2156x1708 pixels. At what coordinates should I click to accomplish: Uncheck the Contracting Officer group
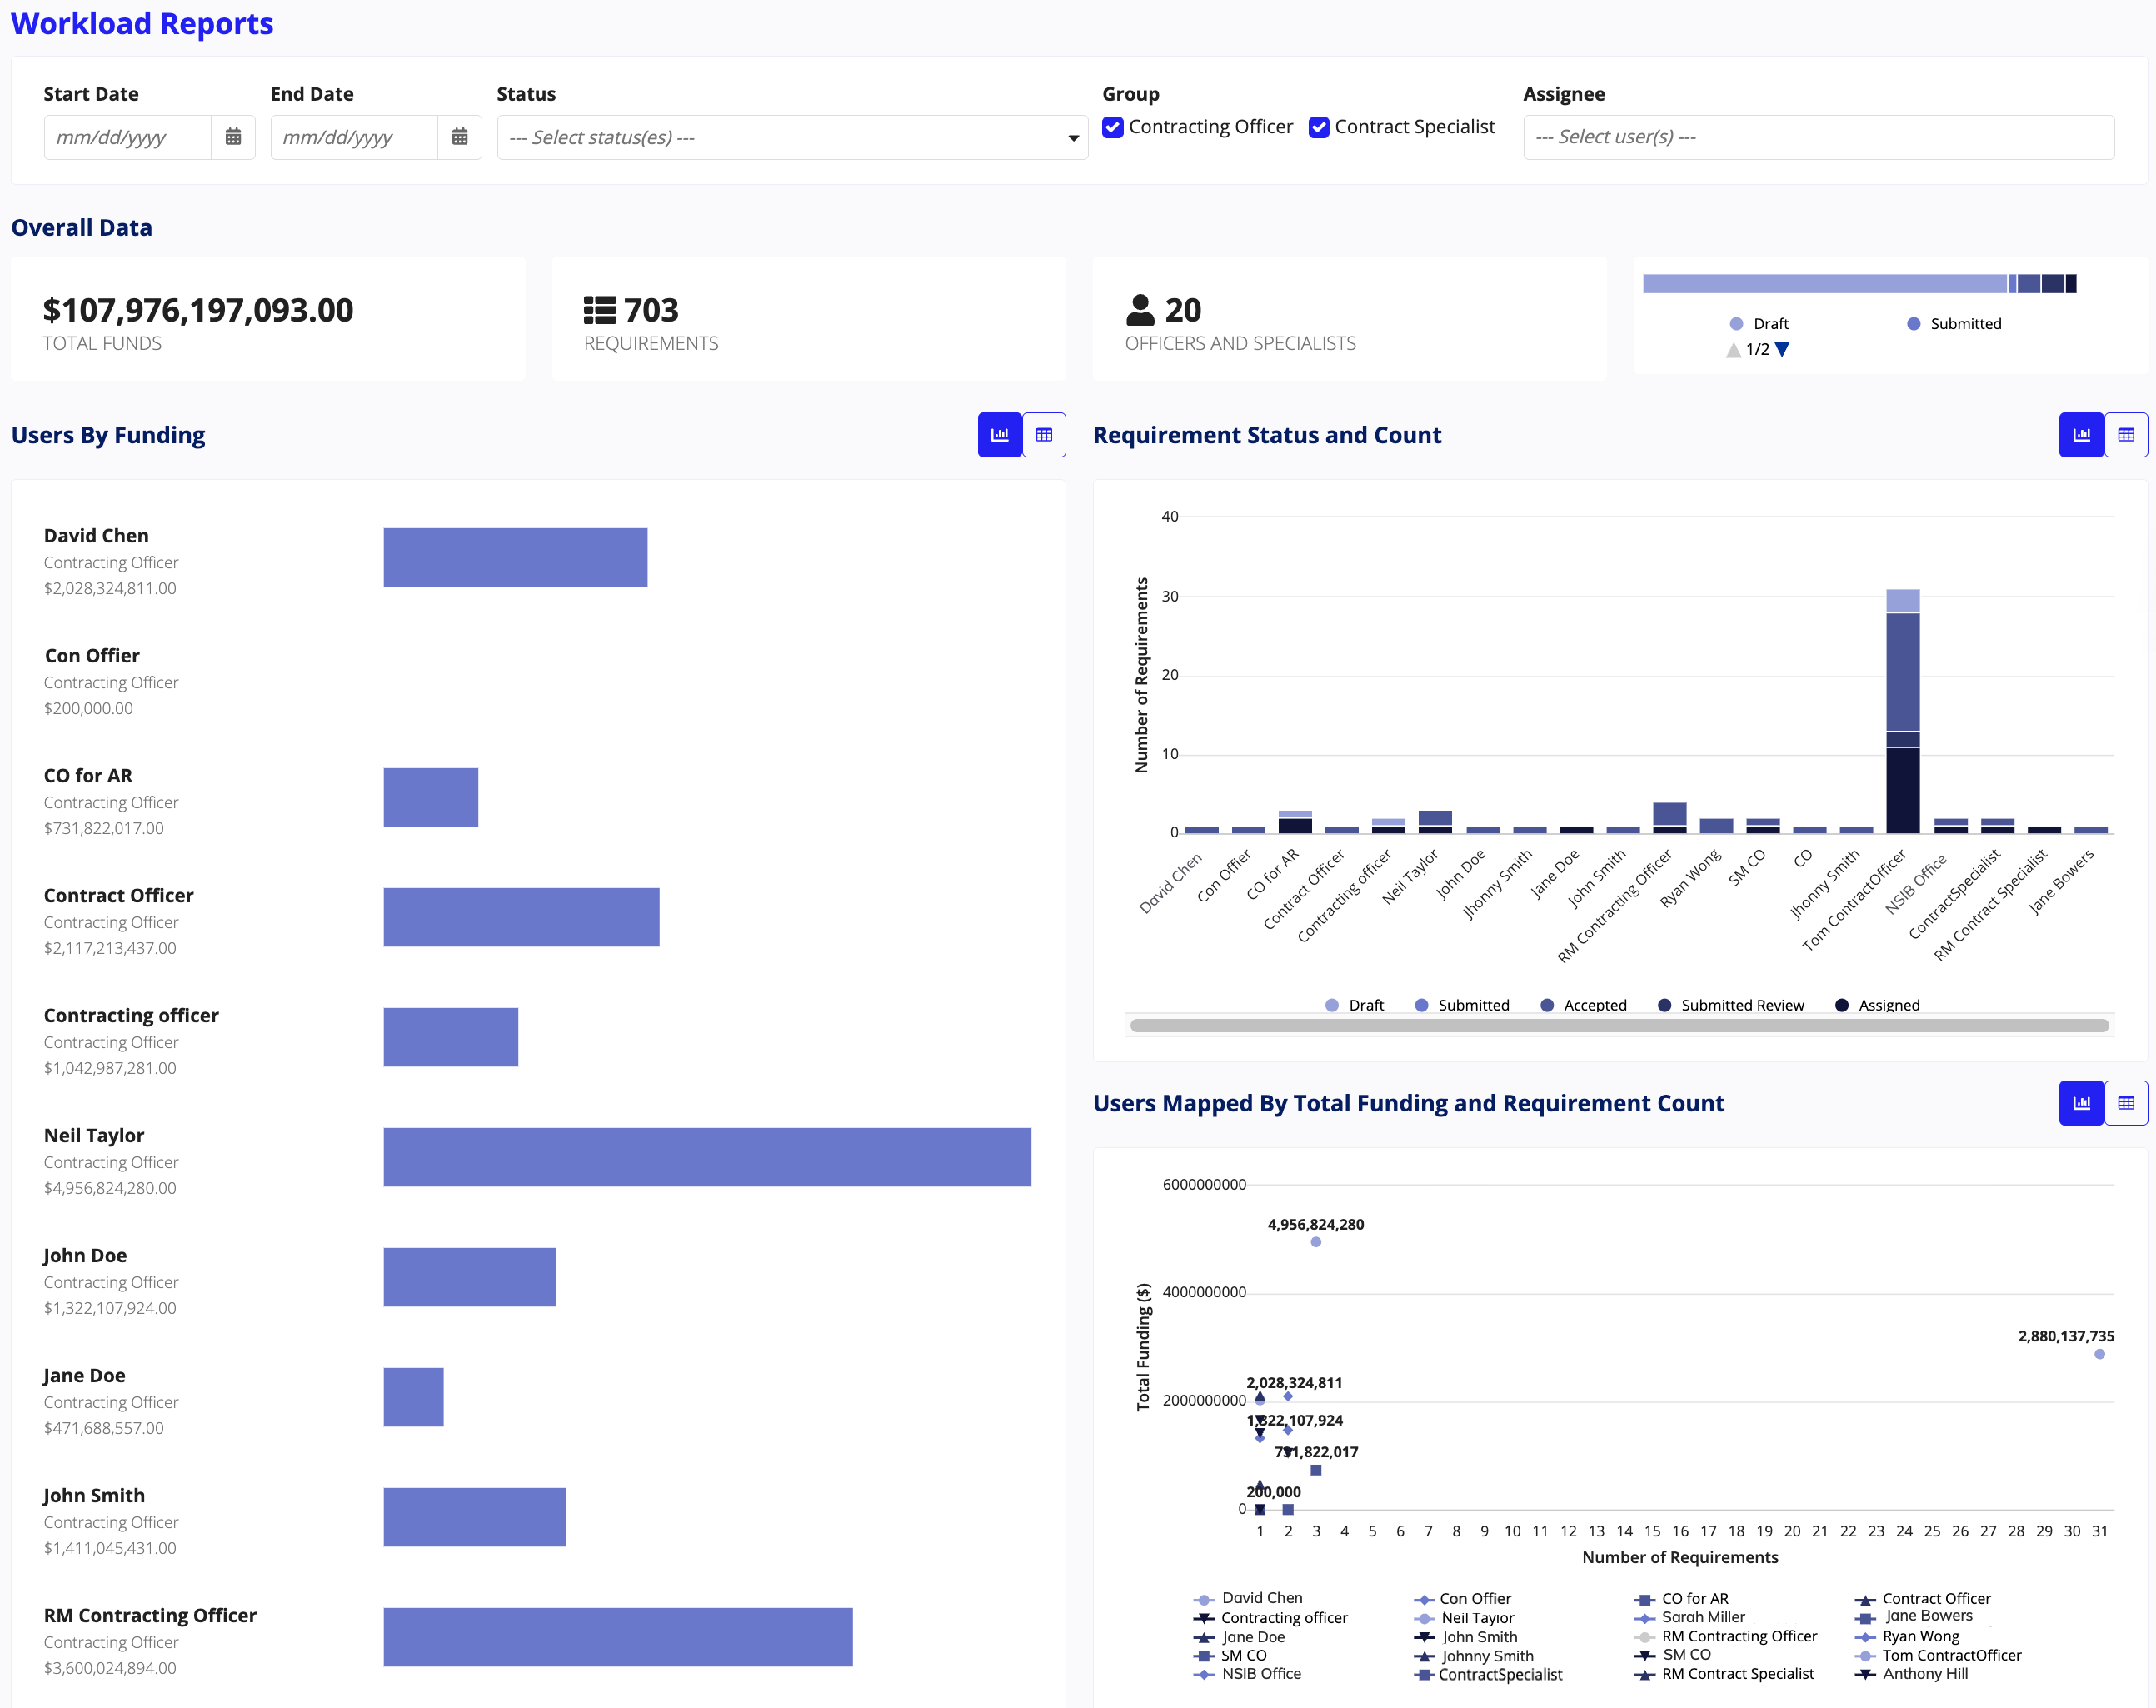coord(1112,127)
